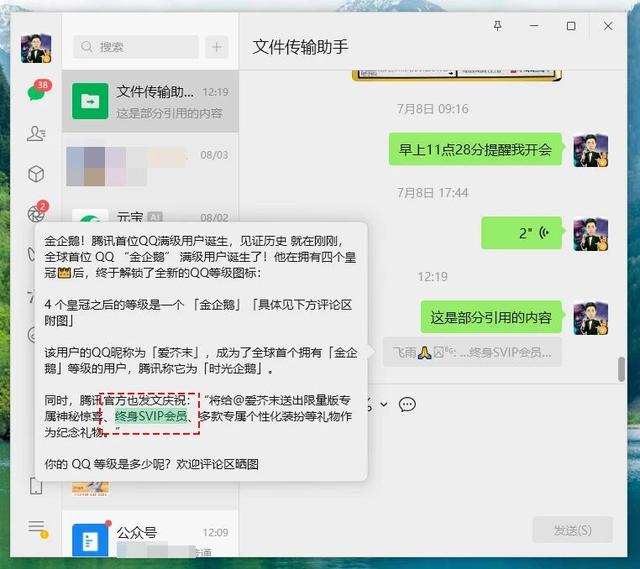Open the Contacts icon in sidebar

[x=36, y=133]
